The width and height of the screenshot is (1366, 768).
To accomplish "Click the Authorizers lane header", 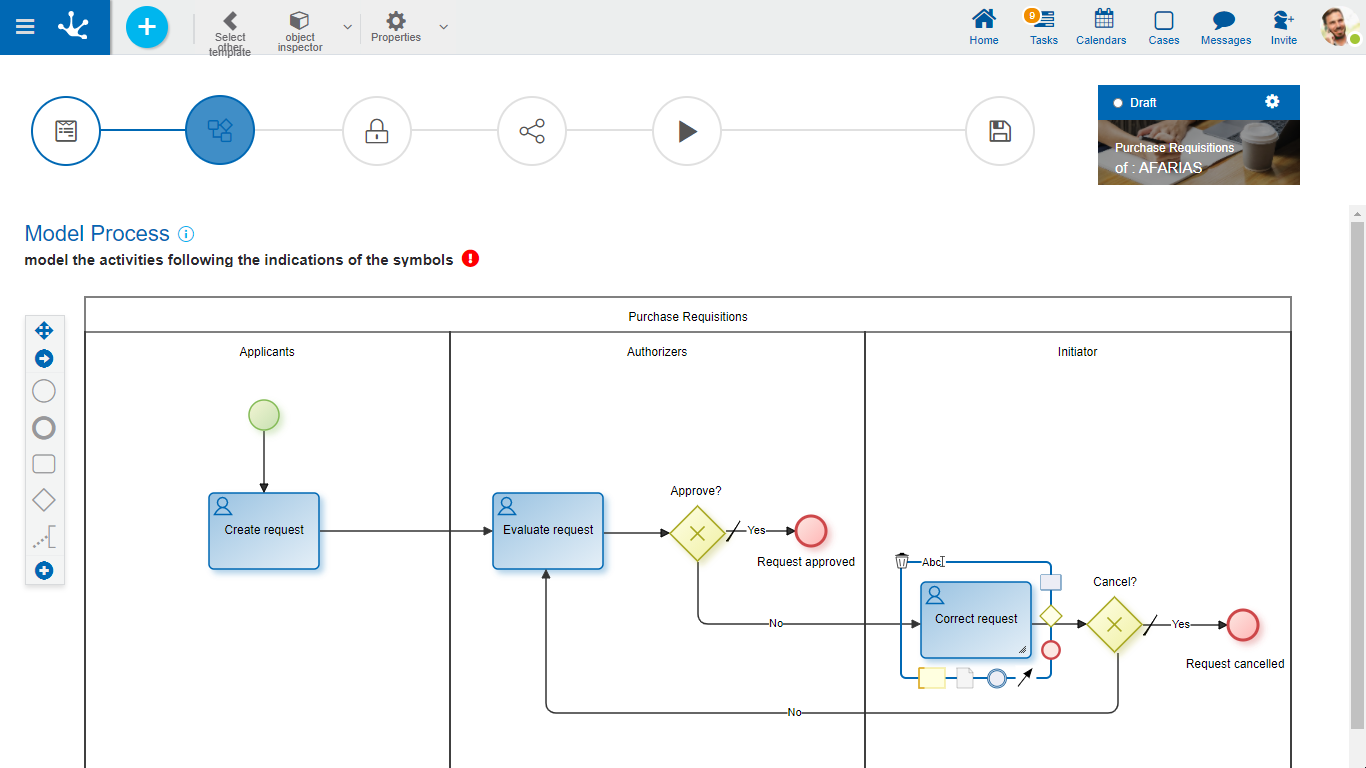I will pyautogui.click(x=657, y=352).
